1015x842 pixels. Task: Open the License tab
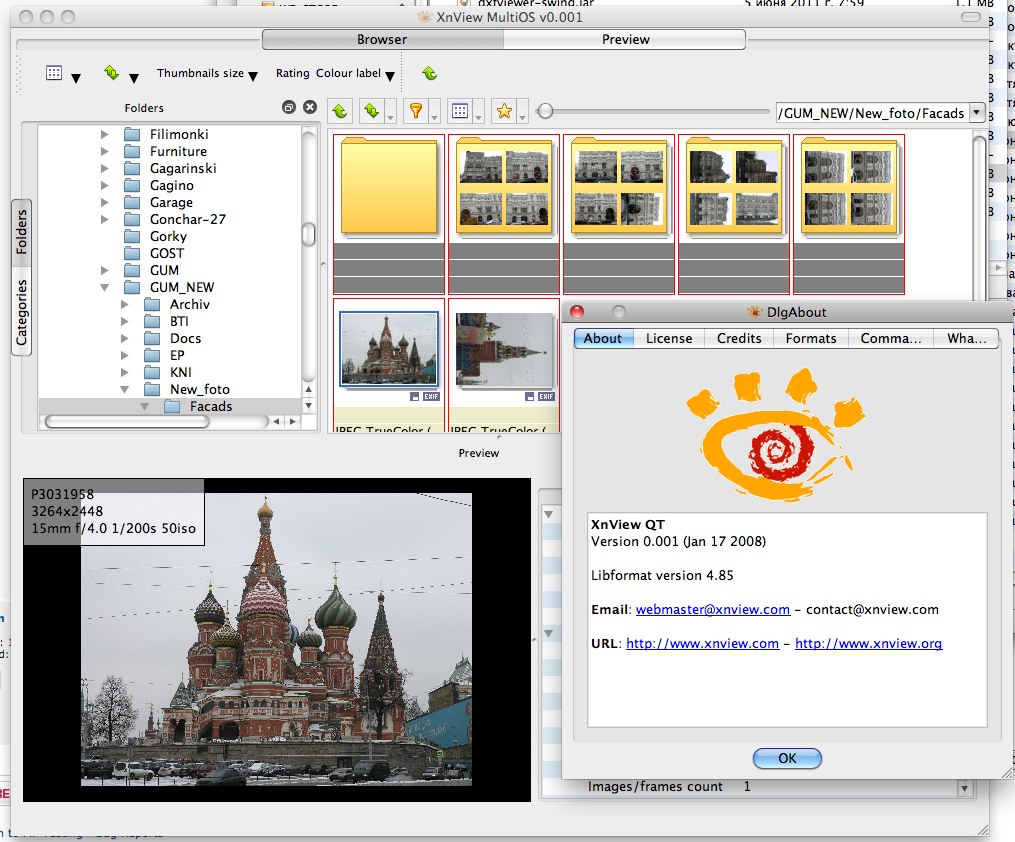click(x=669, y=338)
